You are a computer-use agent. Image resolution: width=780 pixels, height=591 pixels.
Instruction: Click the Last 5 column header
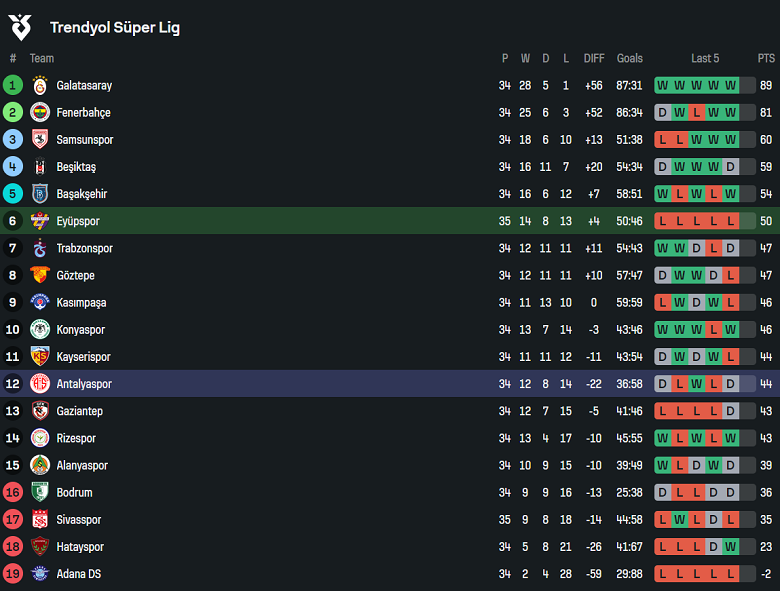click(704, 58)
